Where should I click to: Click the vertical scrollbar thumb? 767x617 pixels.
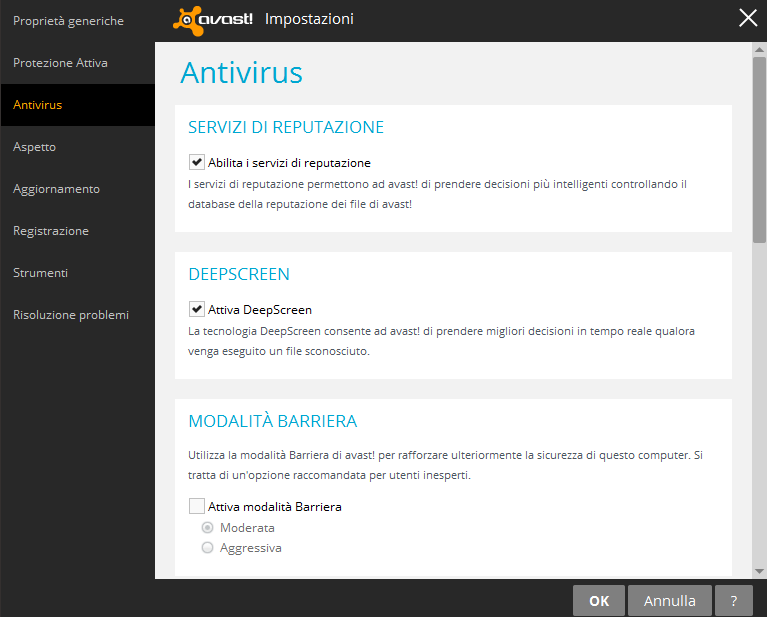[x=759, y=150]
